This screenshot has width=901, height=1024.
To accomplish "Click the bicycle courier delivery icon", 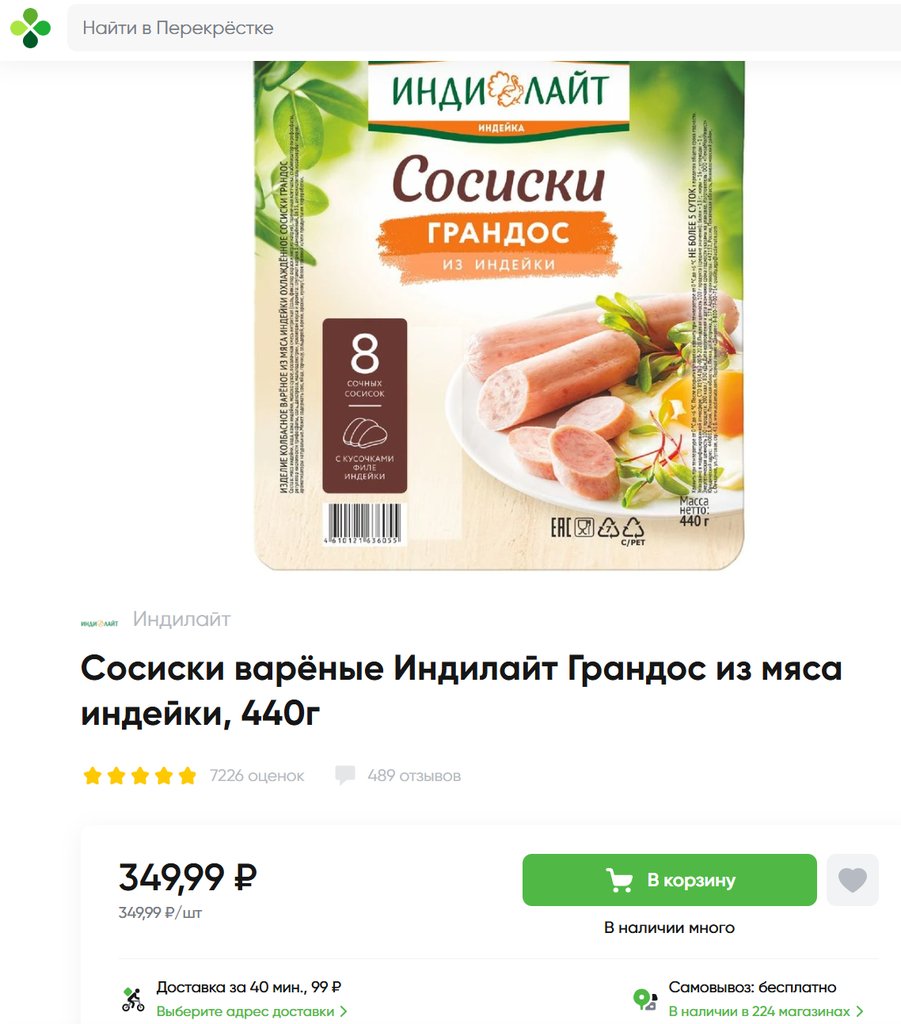I will point(133,999).
